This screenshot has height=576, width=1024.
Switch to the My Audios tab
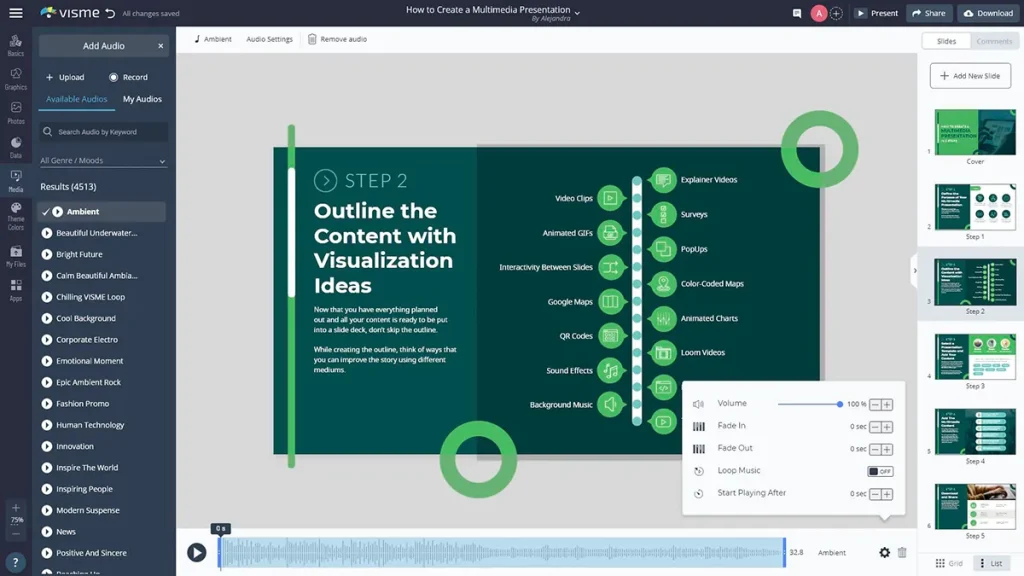(142, 98)
